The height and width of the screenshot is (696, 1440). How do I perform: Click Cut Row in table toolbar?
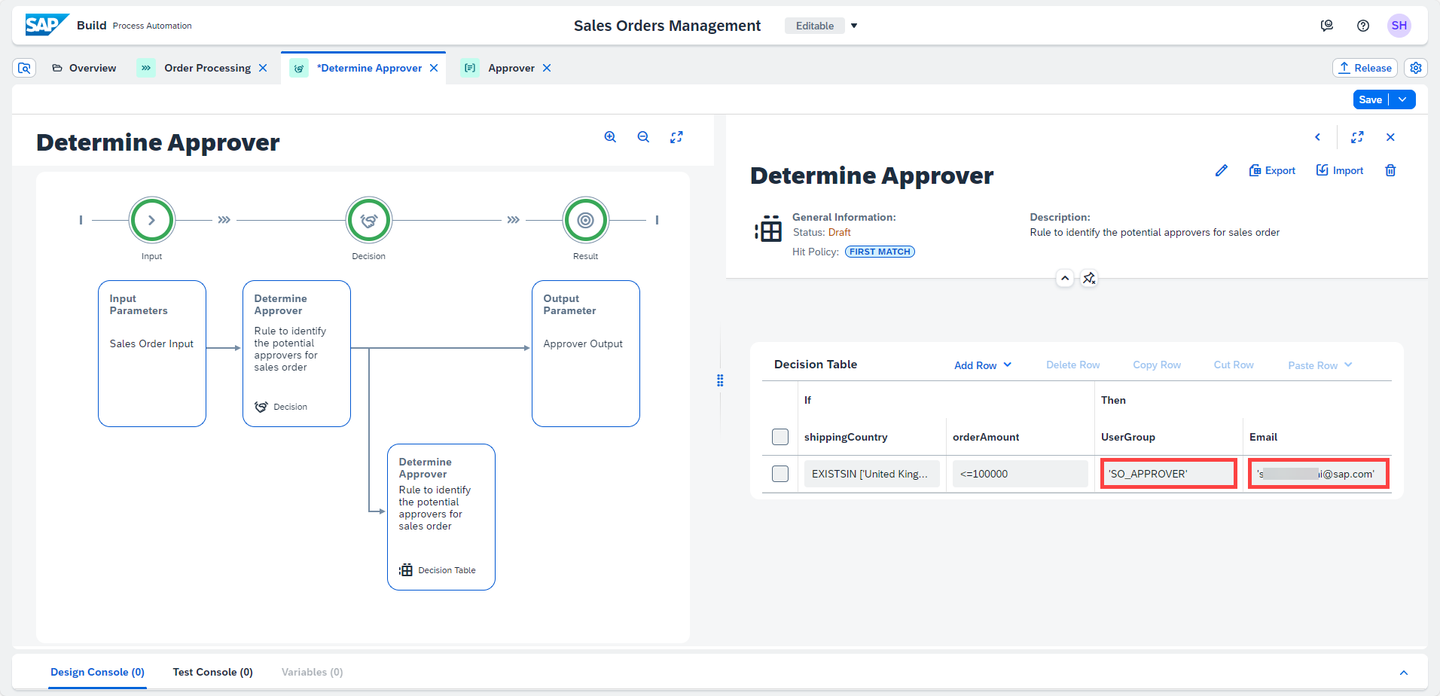pos(1234,365)
